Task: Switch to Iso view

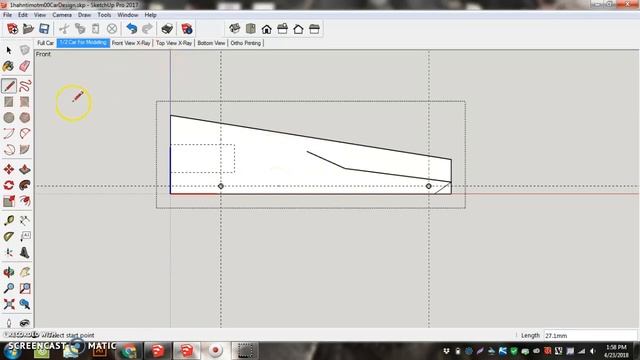Action: (x=234, y=29)
